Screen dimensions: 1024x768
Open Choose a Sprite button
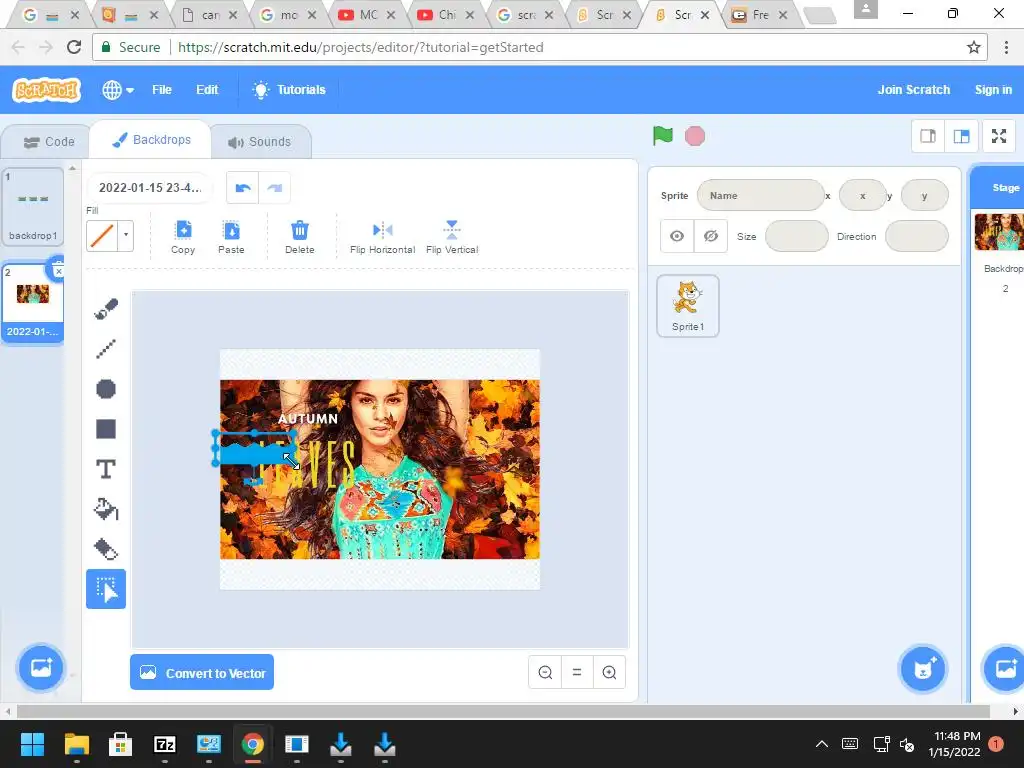(923, 668)
